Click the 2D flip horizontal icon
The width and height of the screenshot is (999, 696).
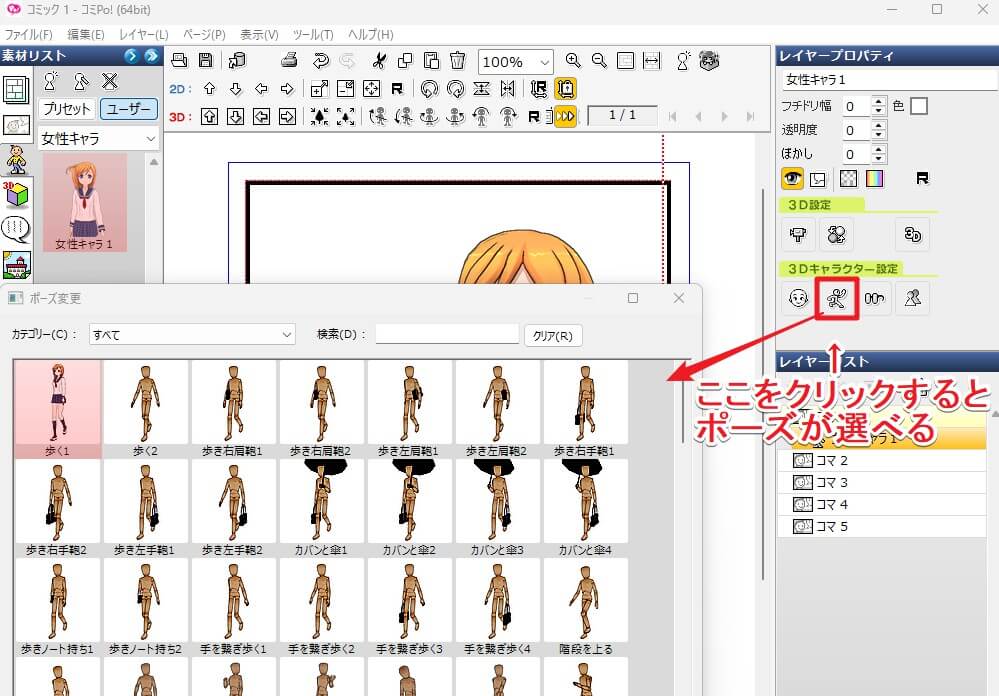507,89
